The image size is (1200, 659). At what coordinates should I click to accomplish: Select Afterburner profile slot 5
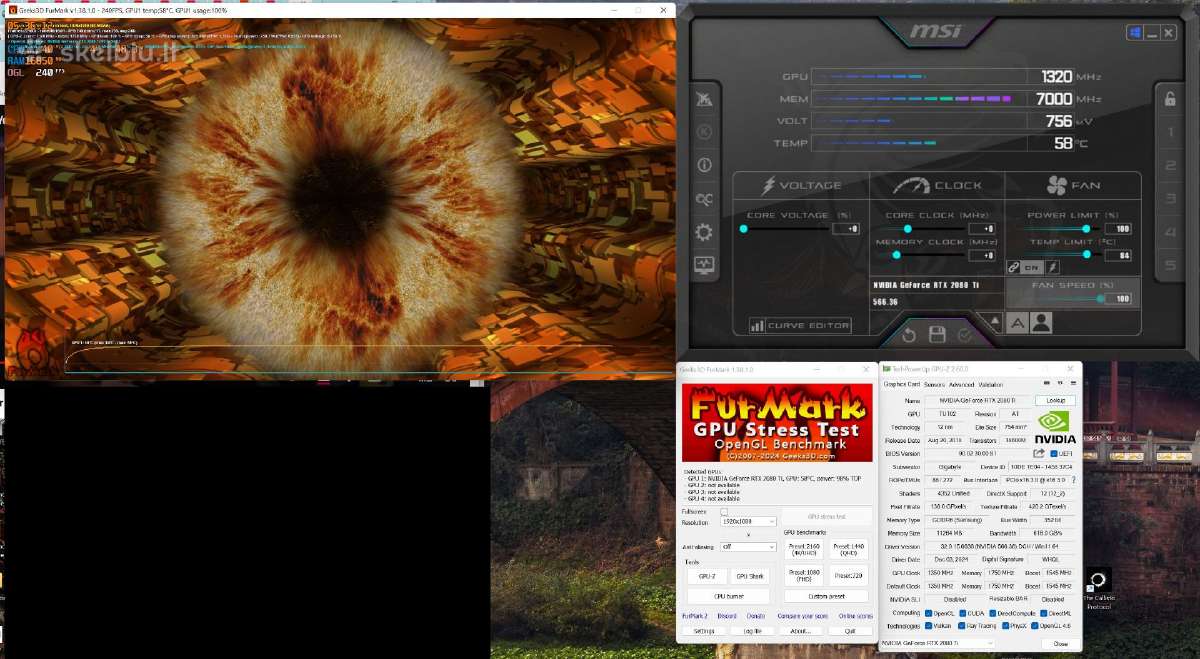click(x=1169, y=266)
